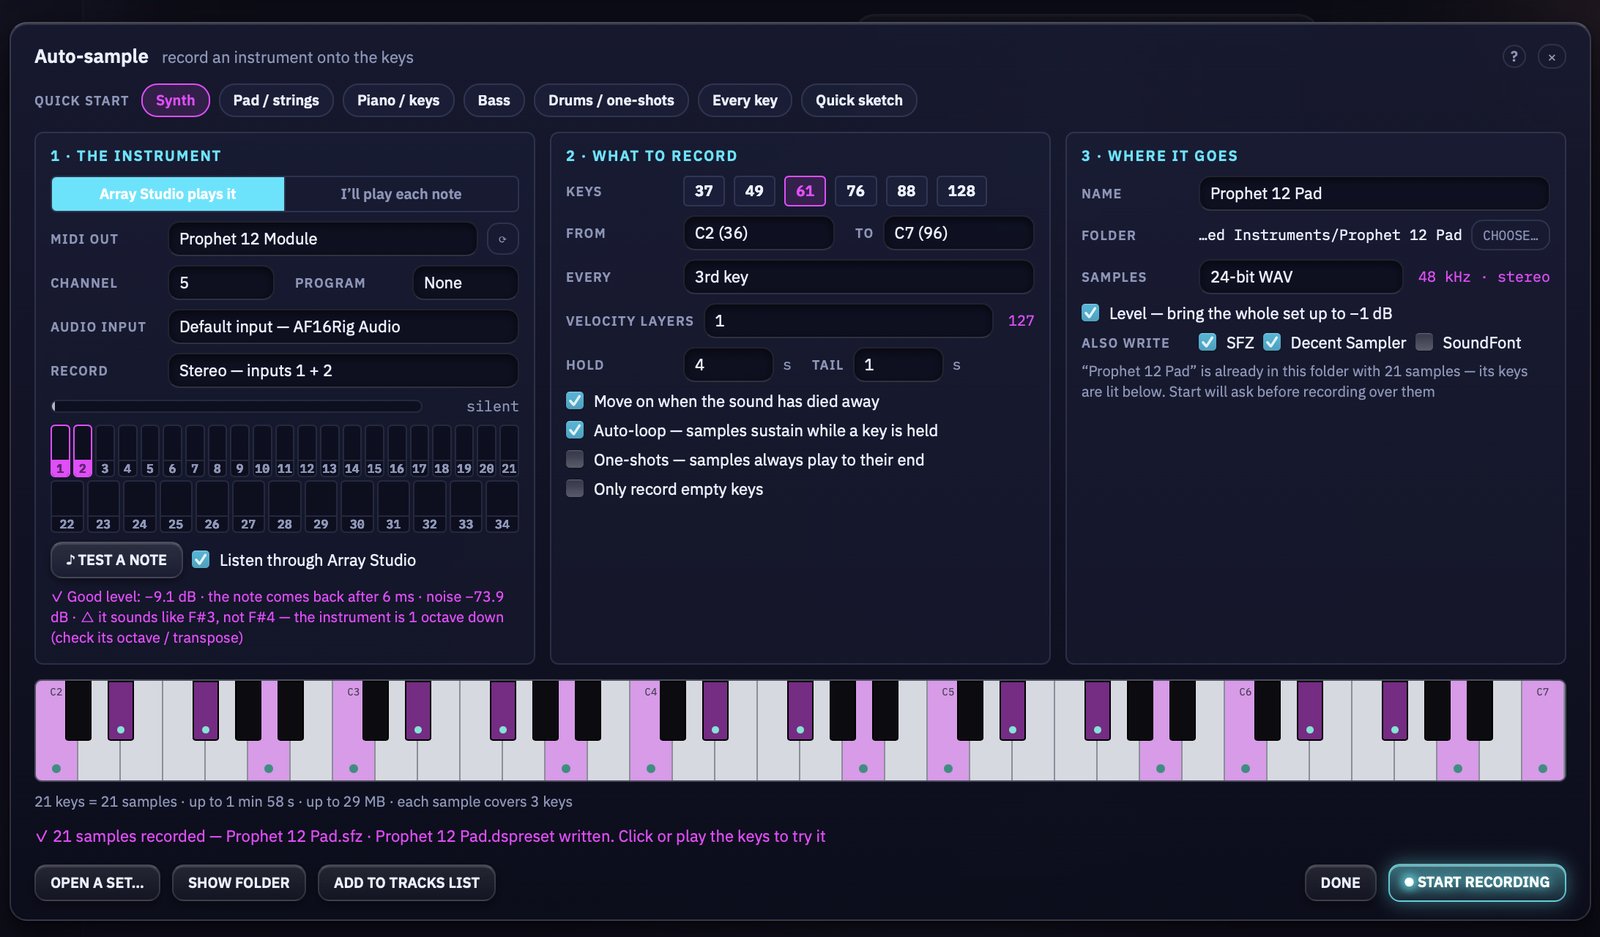Open the Samples 24-bit WAV dropdown
Screen dimensions: 1600x937
[x=1300, y=277]
